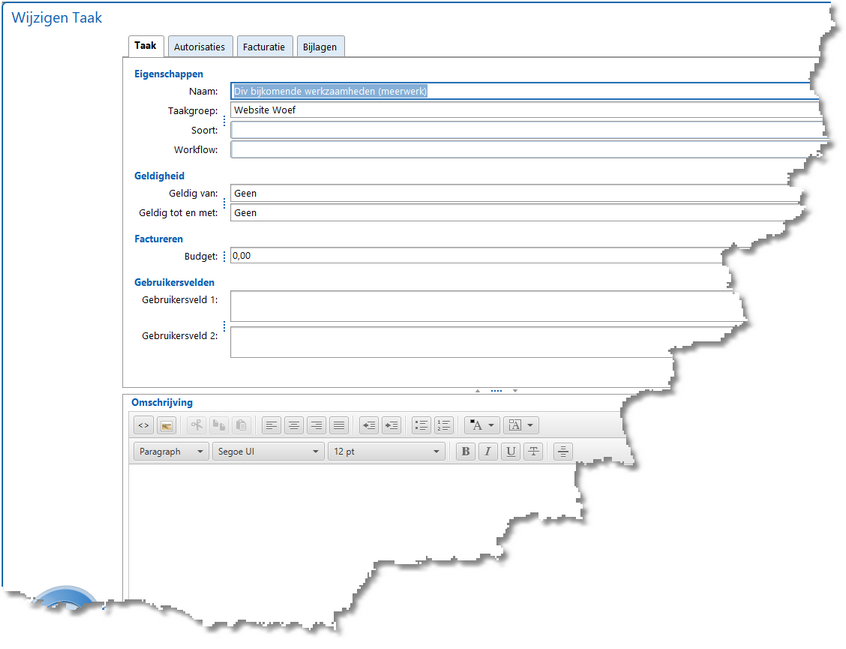This screenshot has height=649, width=846.
Task: Insert a horizontal rule line
Action: point(563,451)
